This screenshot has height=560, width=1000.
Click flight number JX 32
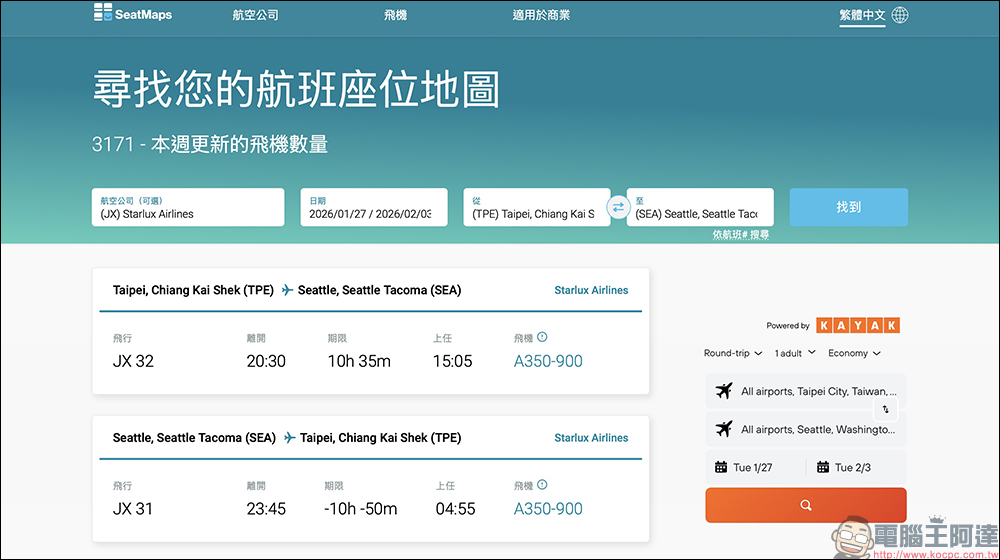coord(133,361)
